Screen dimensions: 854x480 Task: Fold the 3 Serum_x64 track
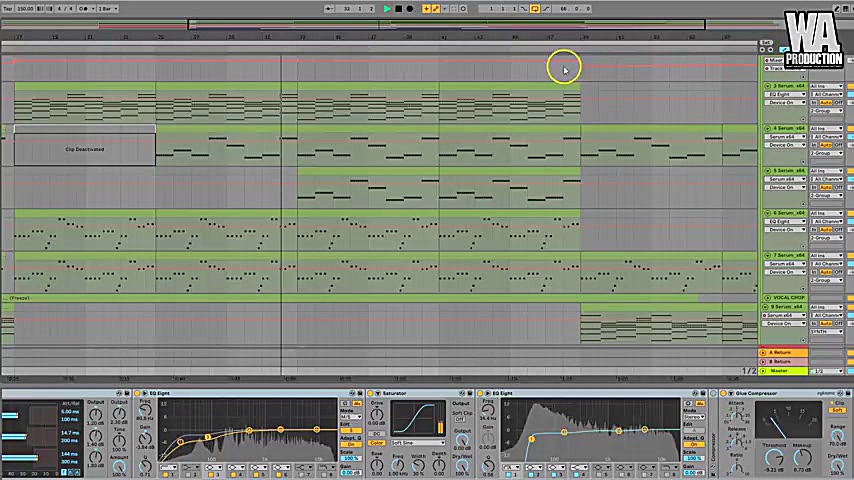(767, 86)
